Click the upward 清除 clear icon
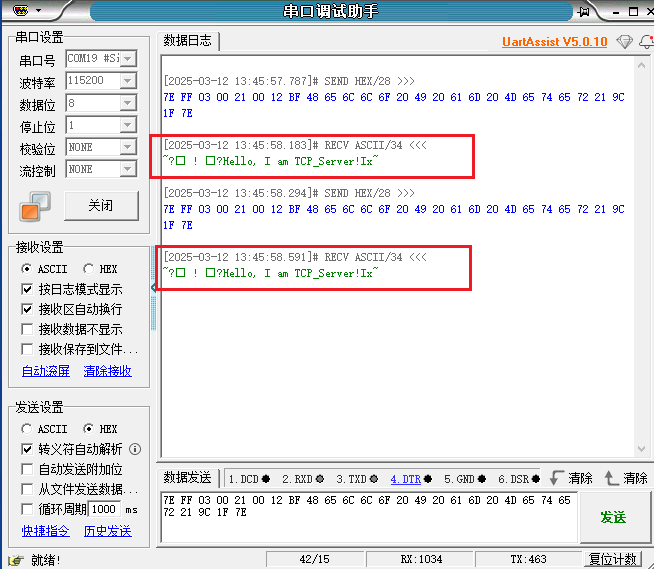 (611, 478)
